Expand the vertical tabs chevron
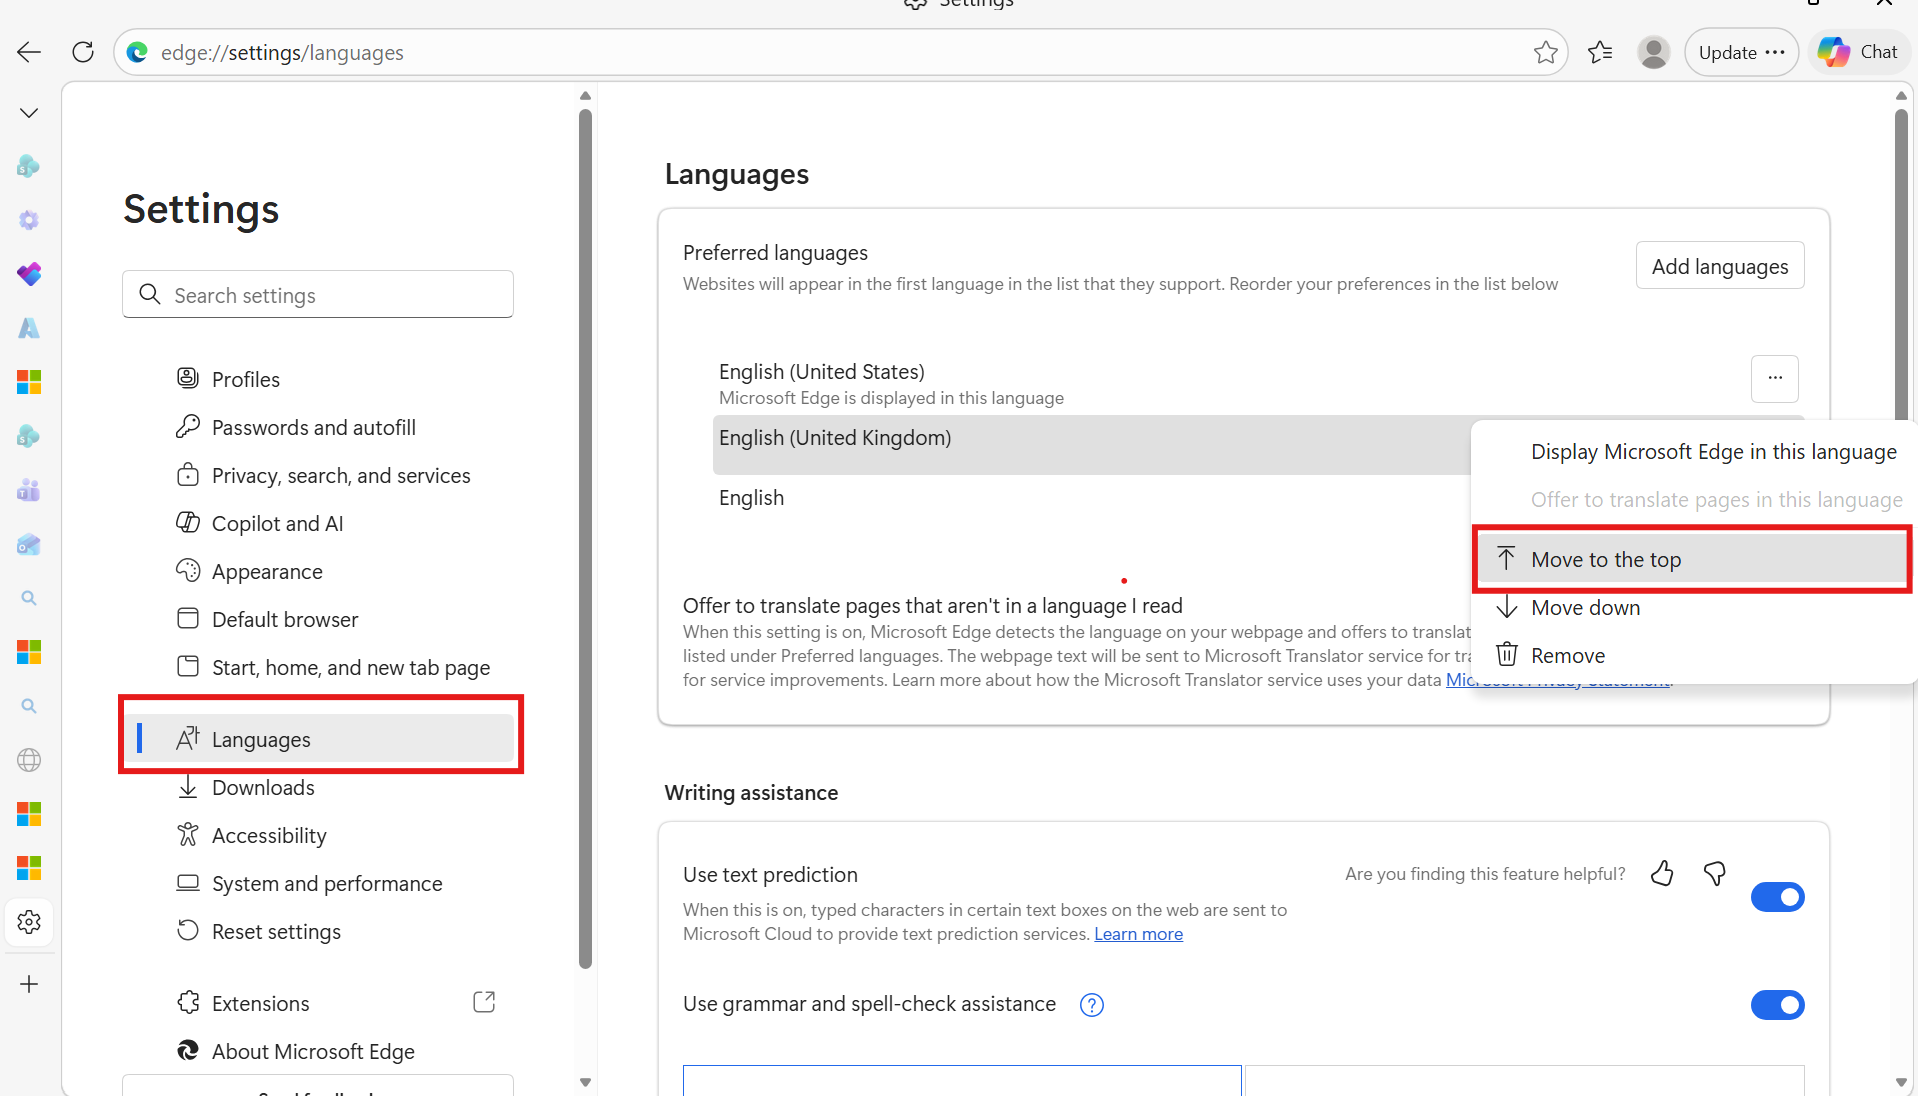 tap(29, 112)
